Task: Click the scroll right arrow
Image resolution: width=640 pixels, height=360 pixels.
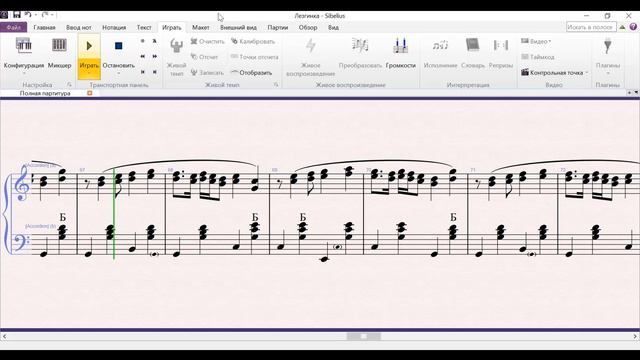Action: (636, 336)
